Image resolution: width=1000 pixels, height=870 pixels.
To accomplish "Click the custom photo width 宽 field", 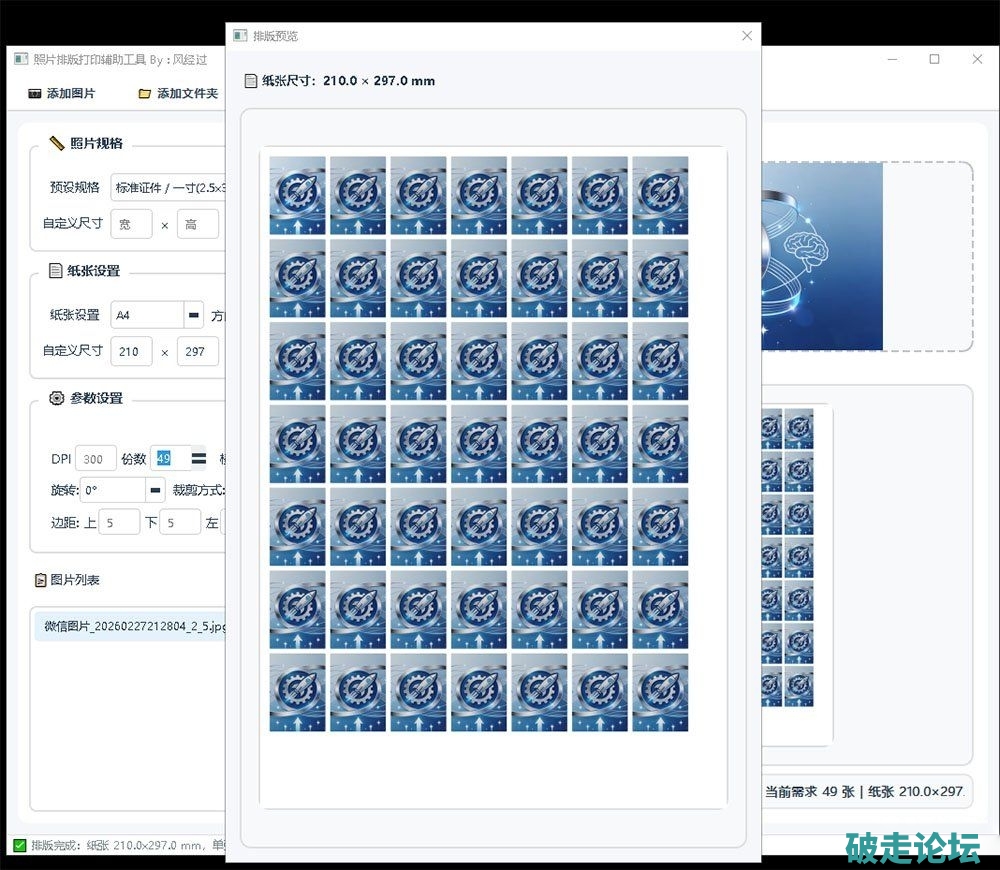I will (131, 224).
